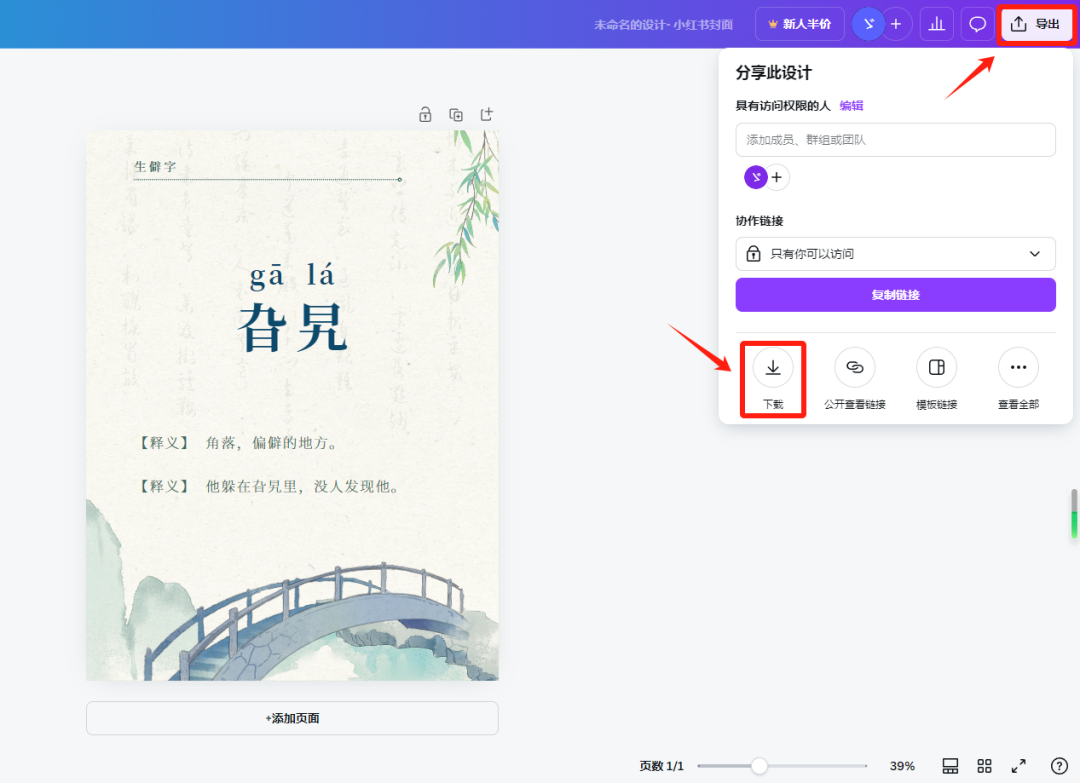Open the help question mark icon

pyautogui.click(x=1060, y=765)
